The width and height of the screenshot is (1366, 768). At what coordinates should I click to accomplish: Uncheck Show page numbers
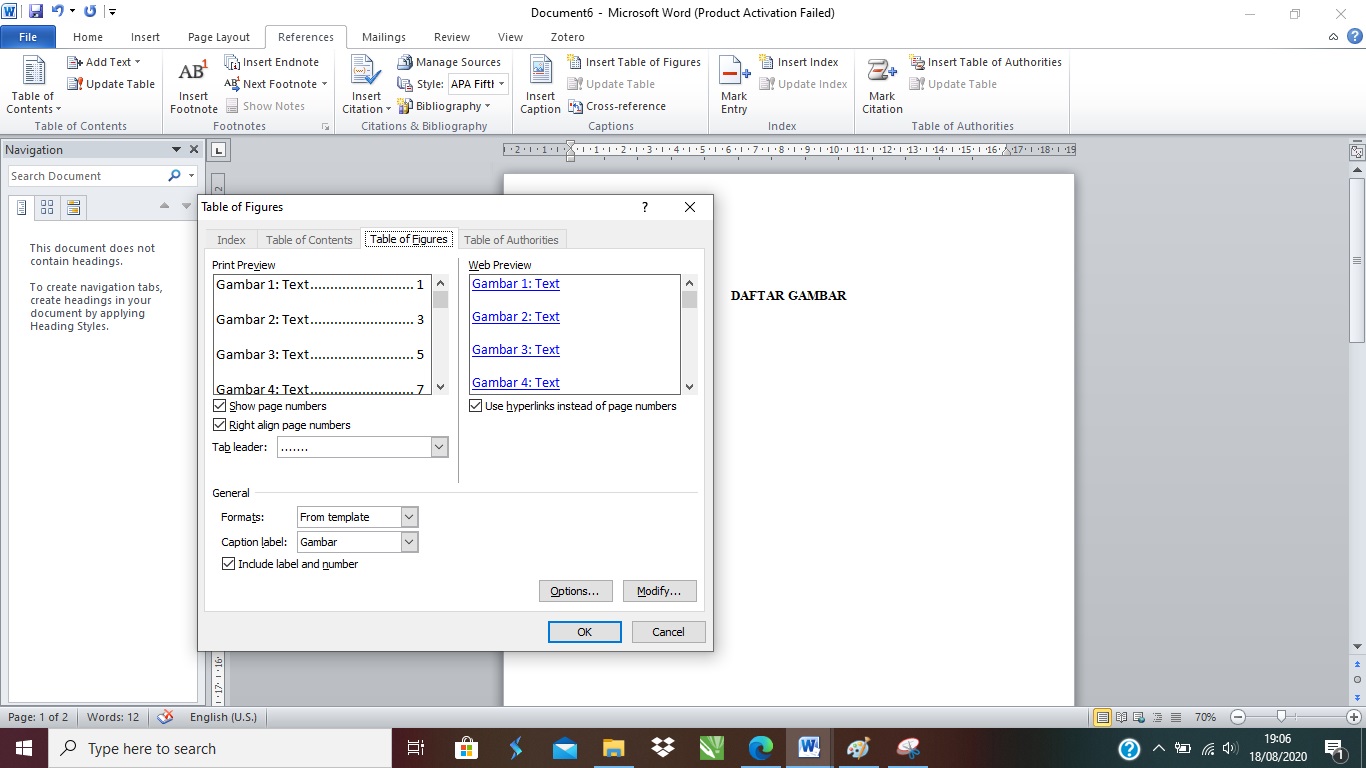[218, 406]
